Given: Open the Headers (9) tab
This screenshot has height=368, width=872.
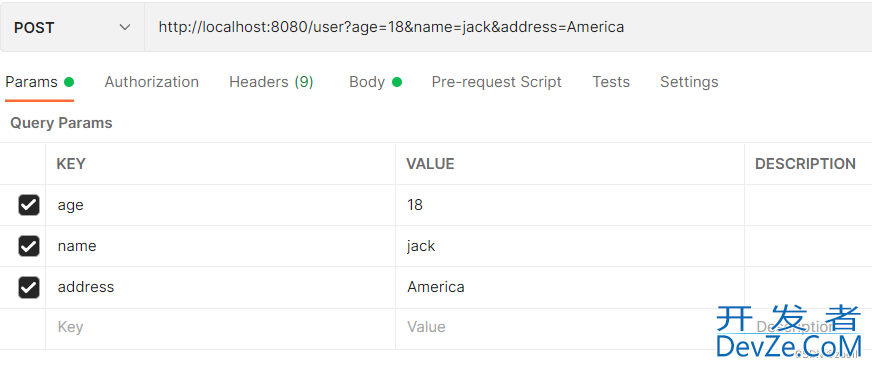Looking at the screenshot, I should (271, 82).
